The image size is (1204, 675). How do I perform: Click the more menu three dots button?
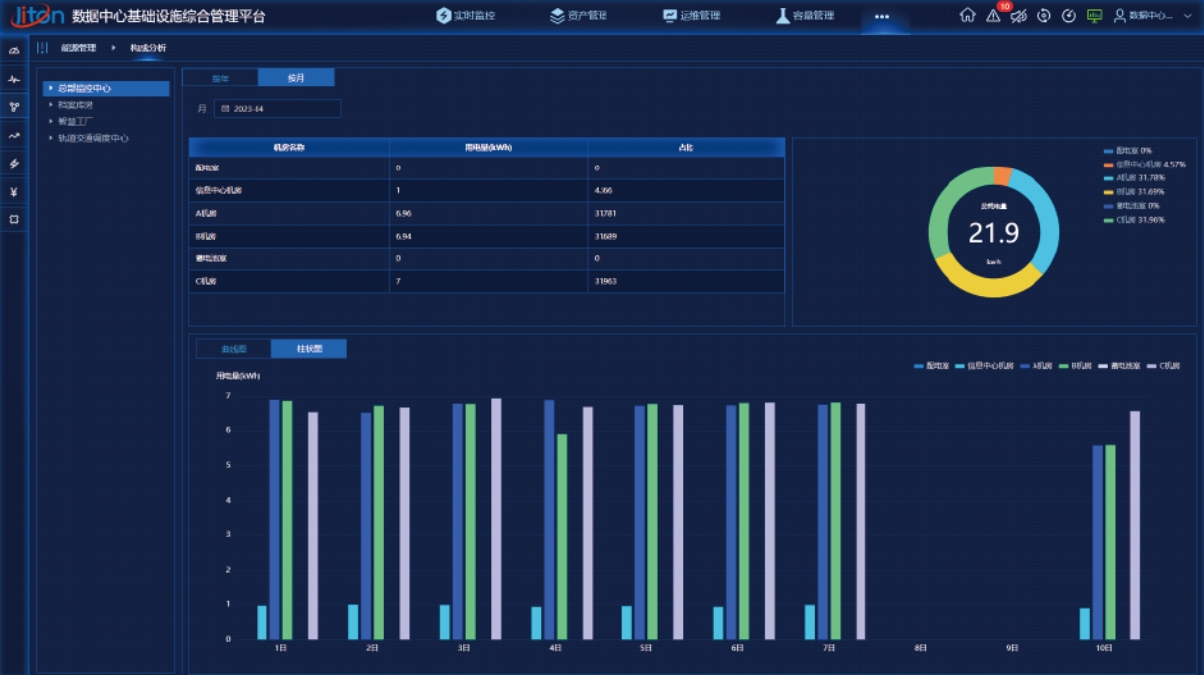pos(881,16)
